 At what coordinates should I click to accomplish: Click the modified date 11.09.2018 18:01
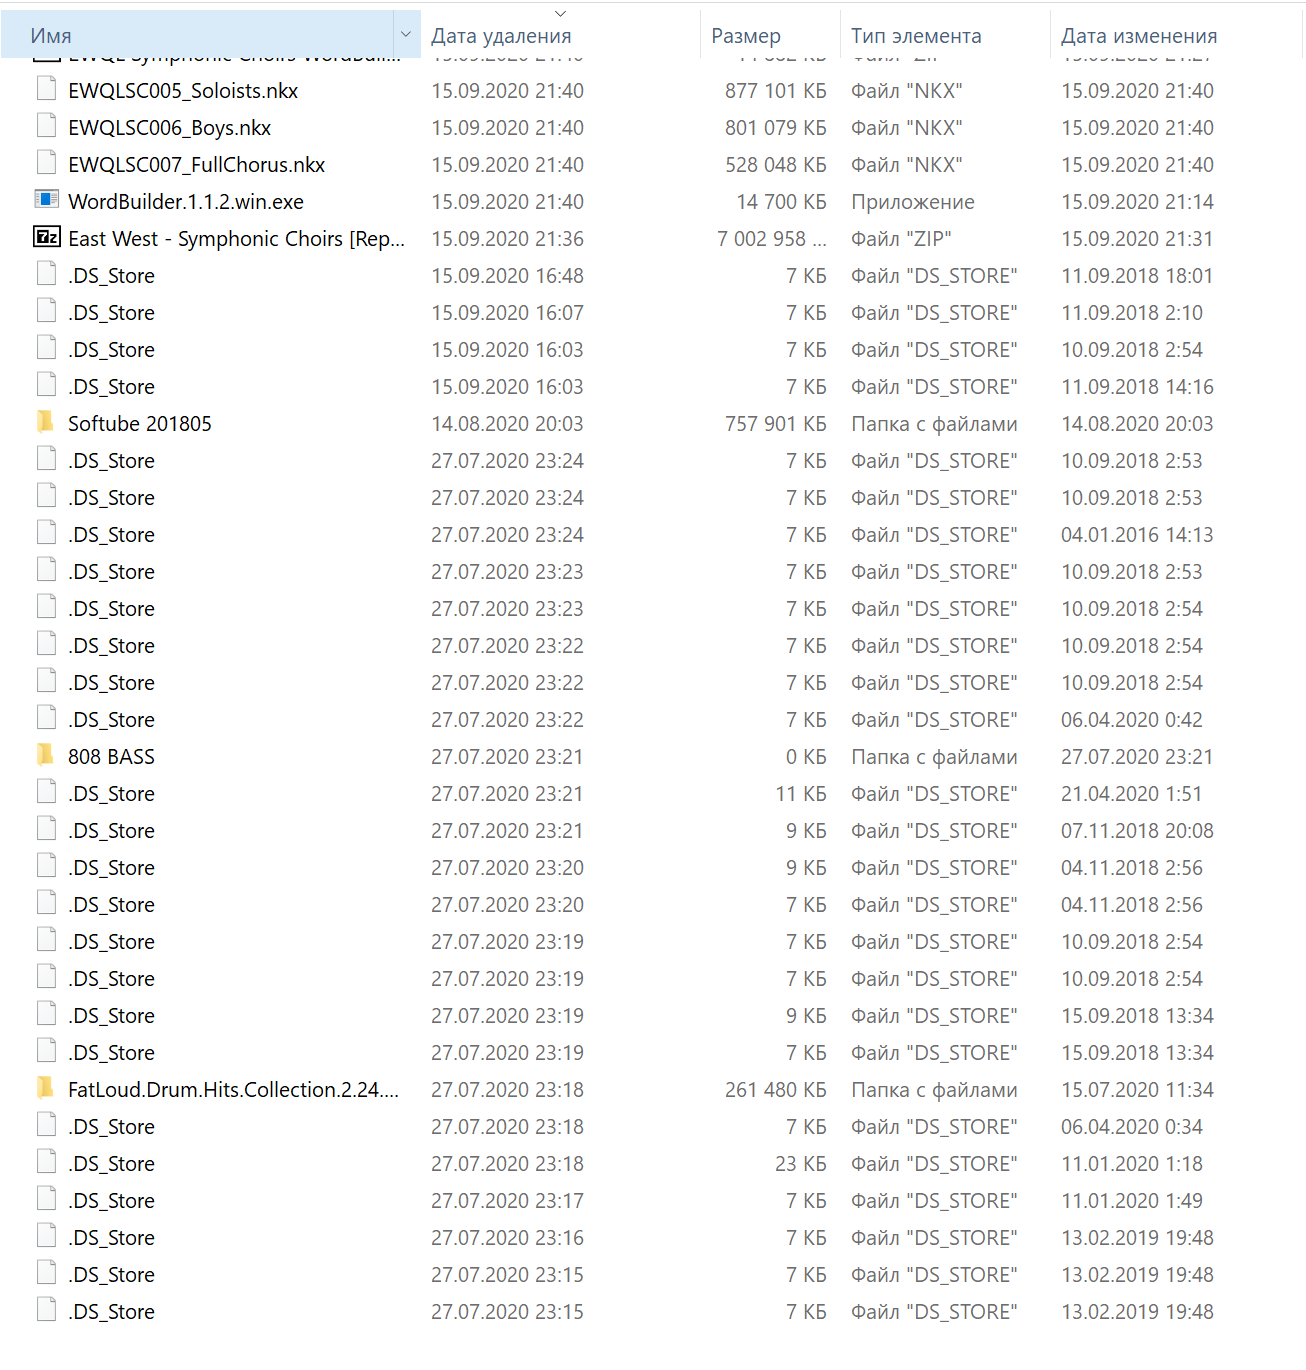(x=1138, y=276)
